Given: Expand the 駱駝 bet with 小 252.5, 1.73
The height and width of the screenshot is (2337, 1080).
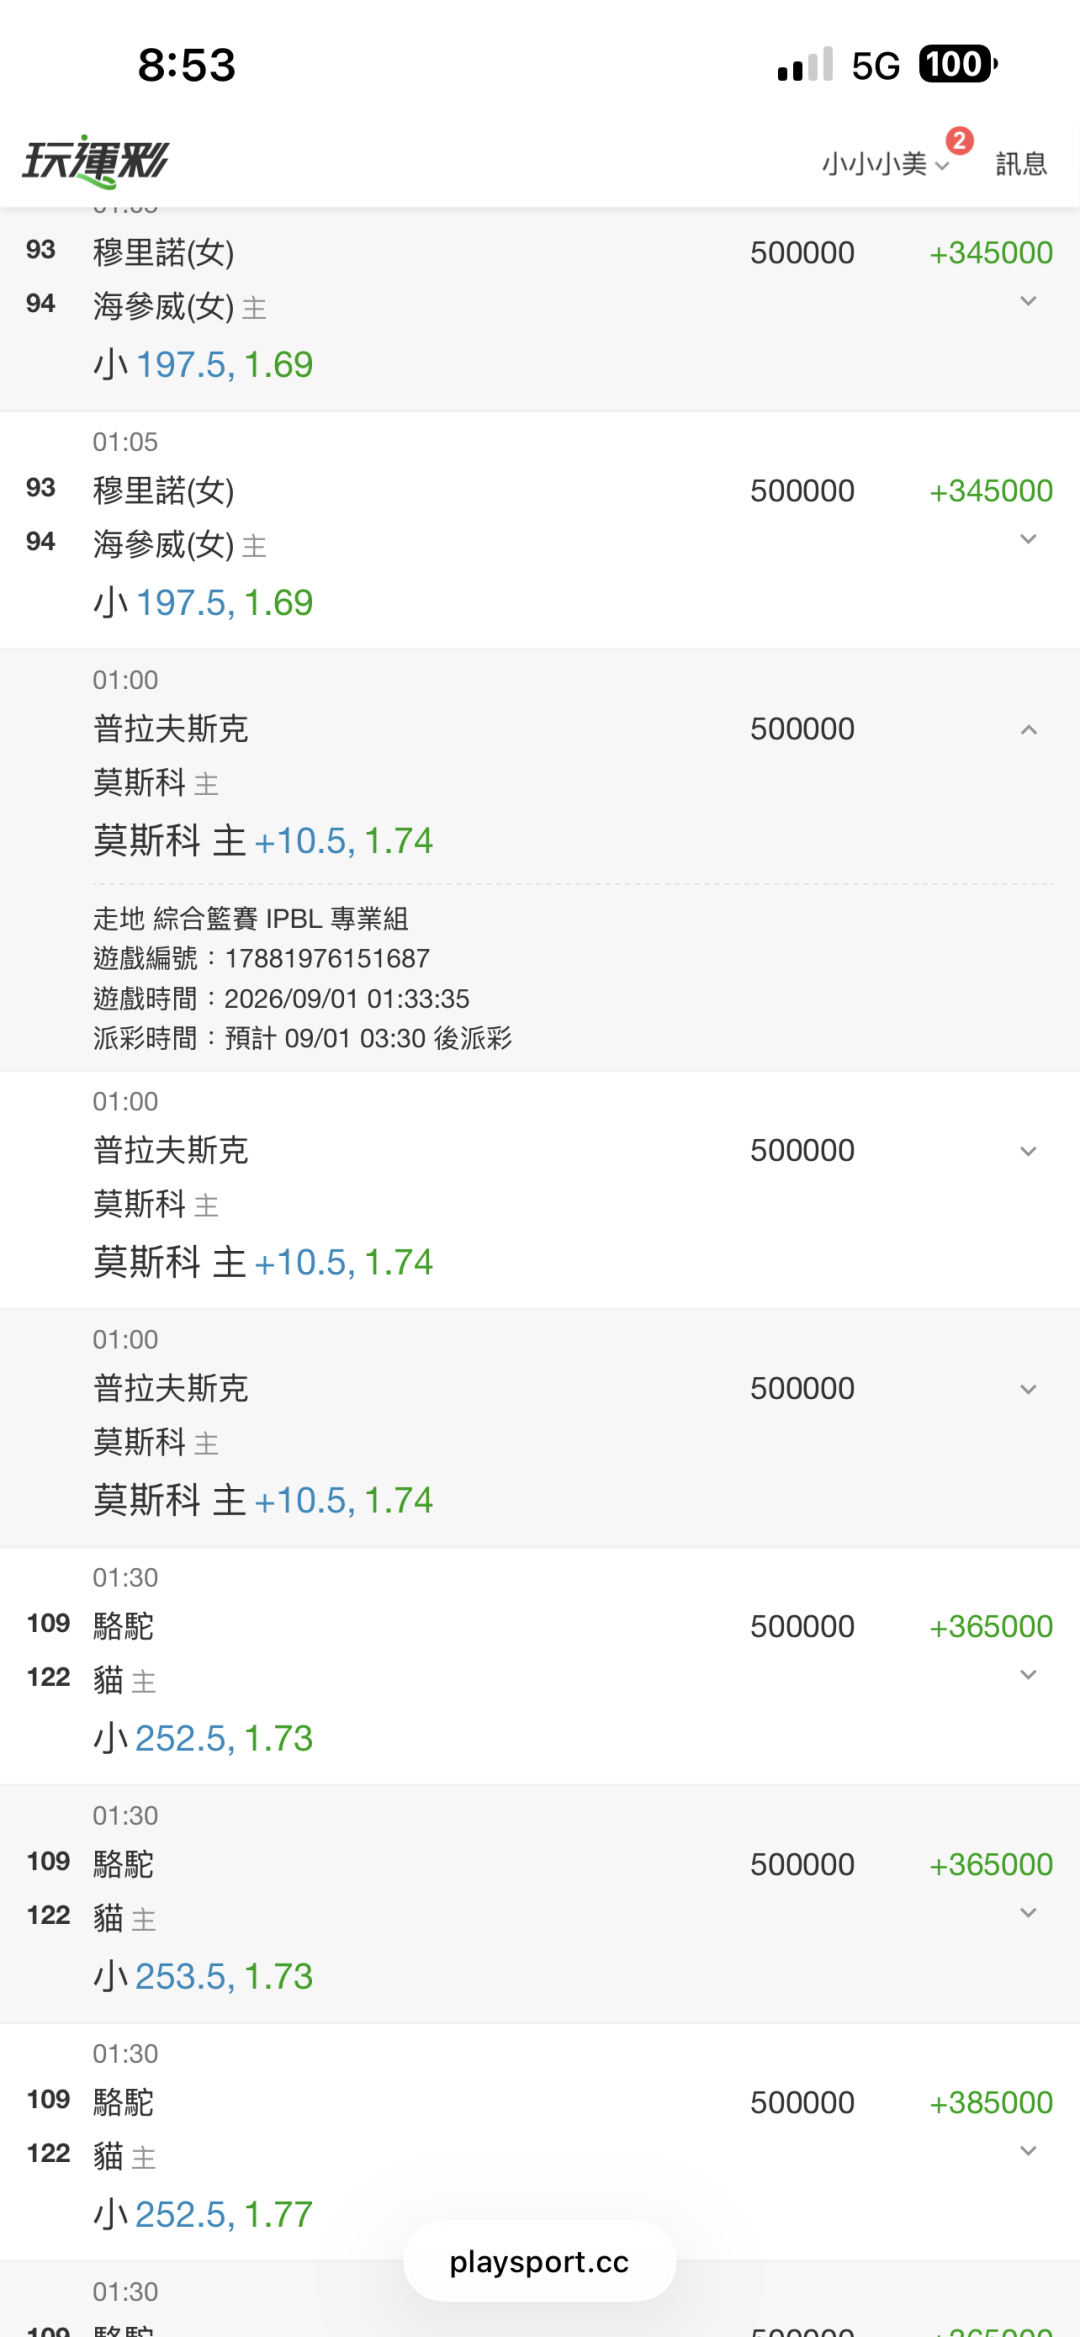Looking at the screenshot, I should pyautogui.click(x=1028, y=1675).
